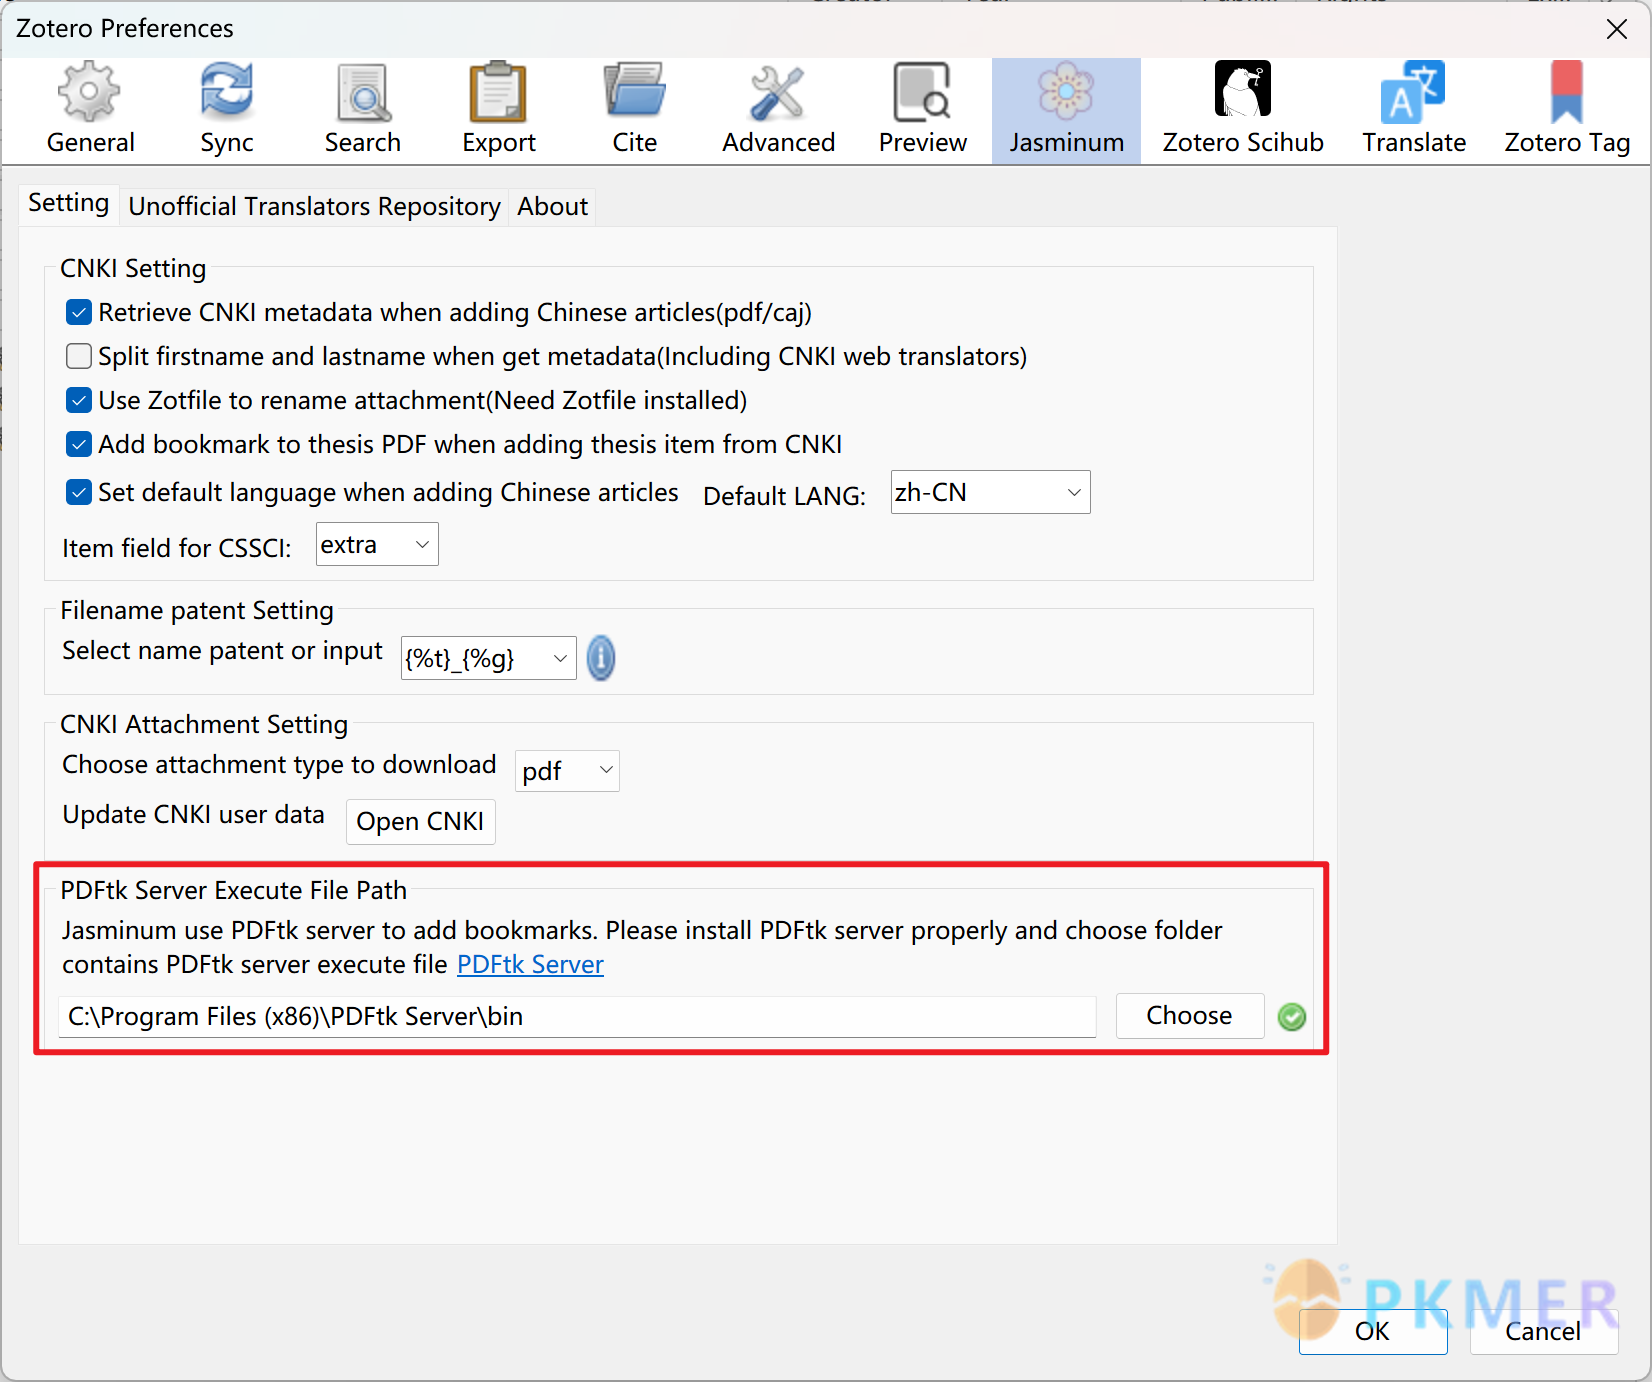Open the Default LANG zh-CN dropdown
This screenshot has width=1652, height=1382.
pyautogui.click(x=990, y=492)
